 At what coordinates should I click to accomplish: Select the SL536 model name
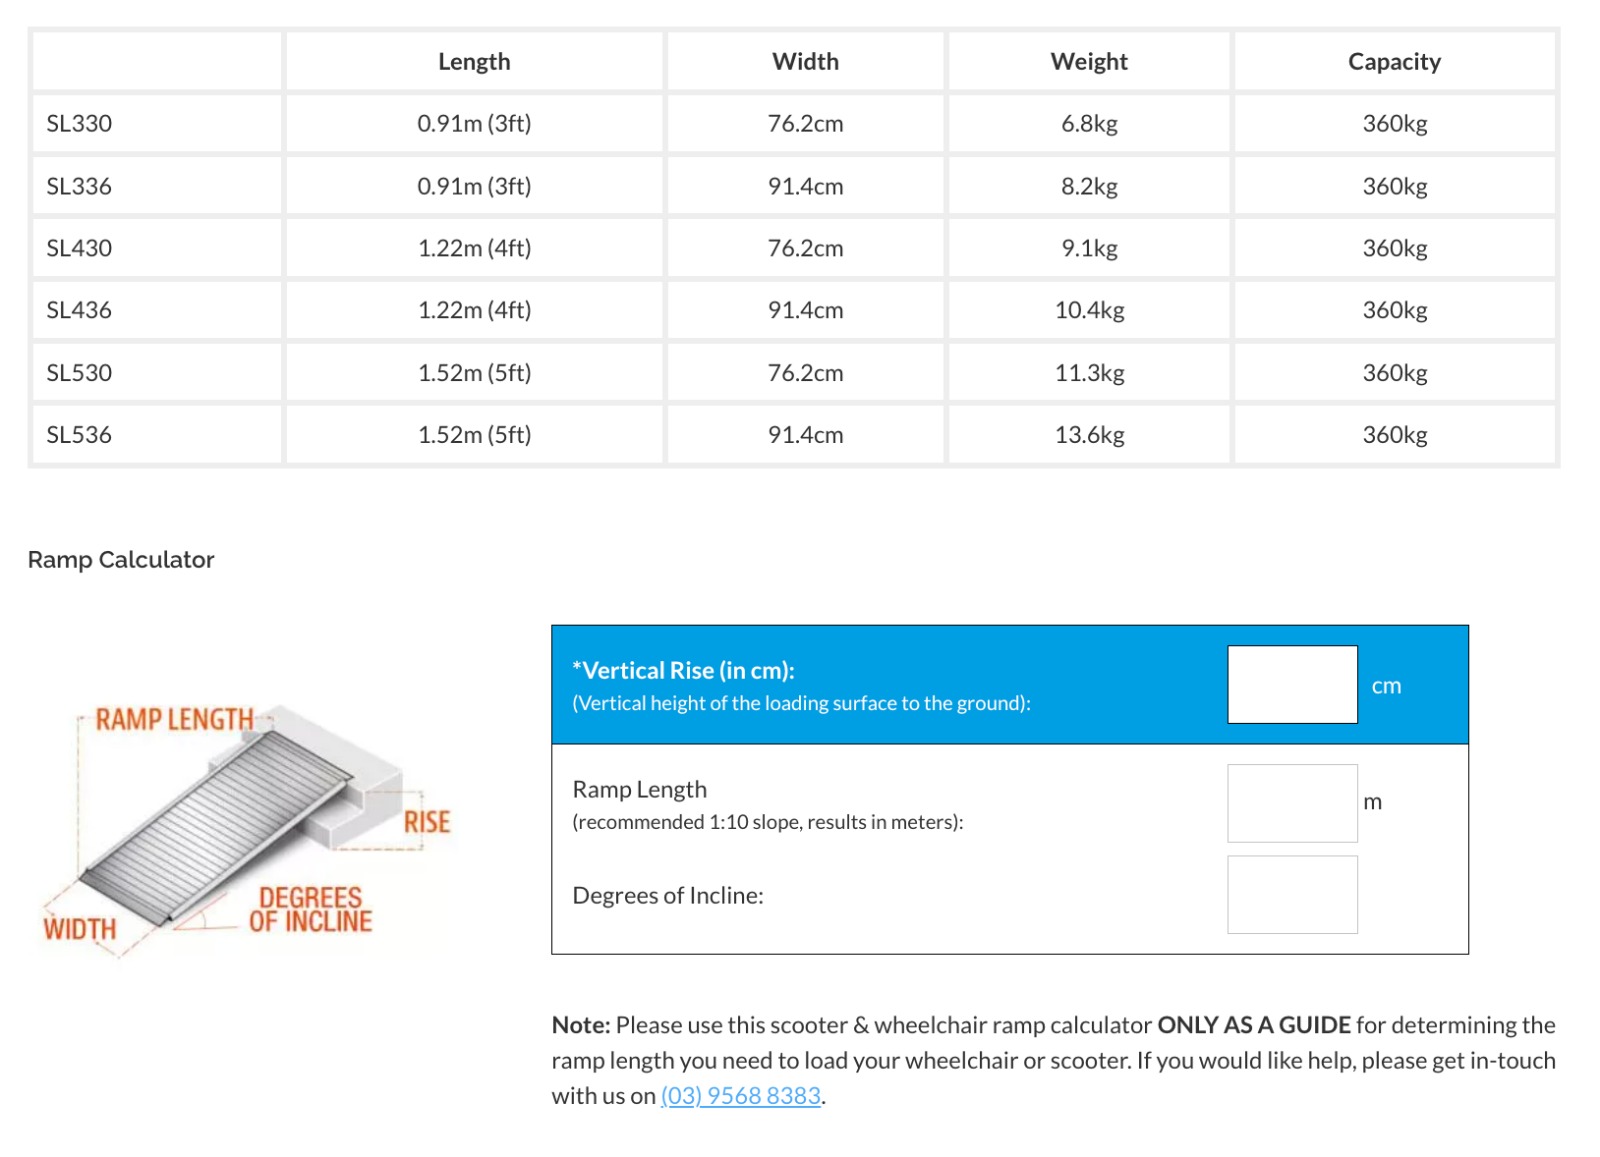tap(79, 435)
